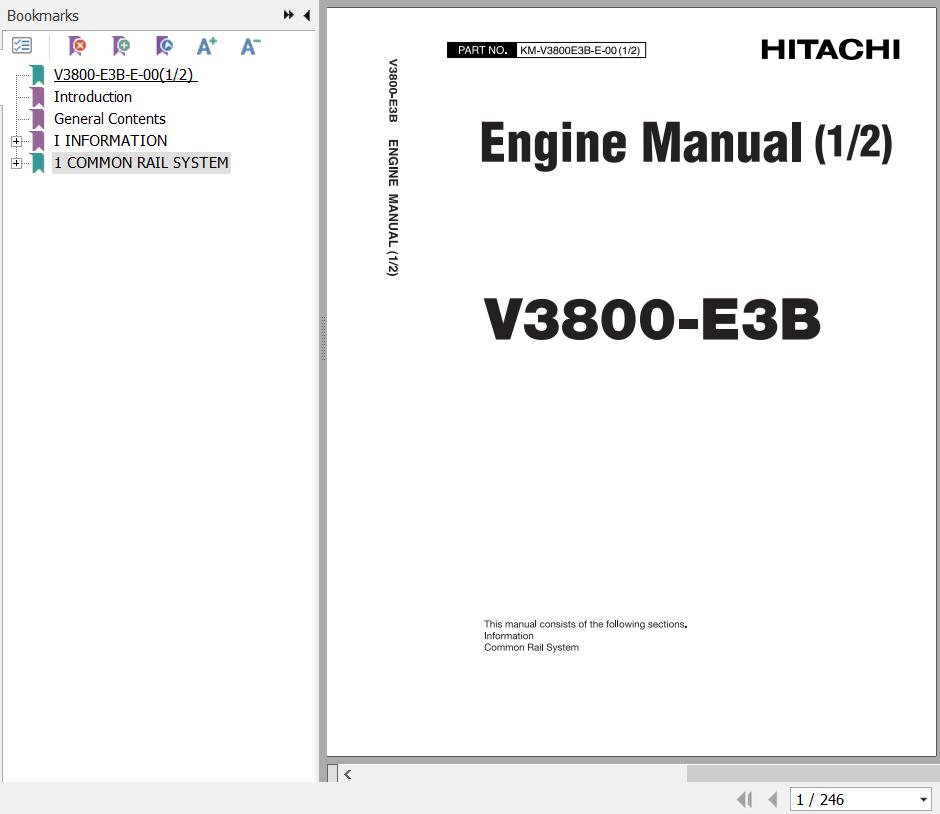Click the delete bookmark icon
940x814 pixels.
click(77, 46)
